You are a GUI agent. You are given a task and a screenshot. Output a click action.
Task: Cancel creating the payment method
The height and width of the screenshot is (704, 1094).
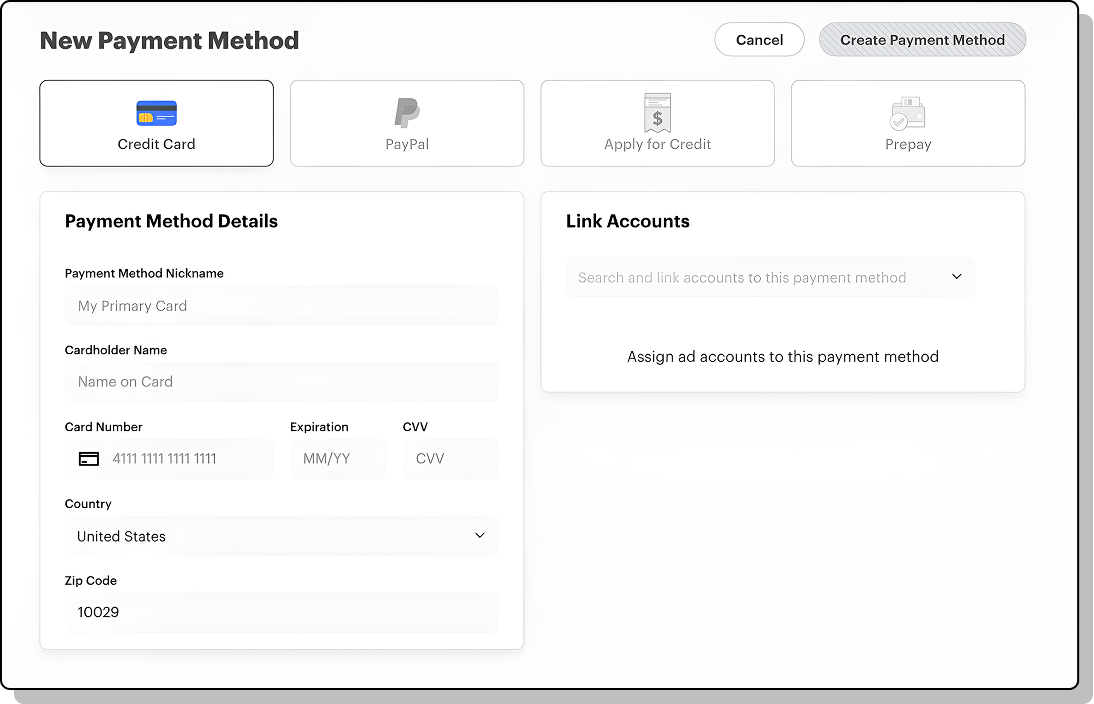[x=759, y=39]
